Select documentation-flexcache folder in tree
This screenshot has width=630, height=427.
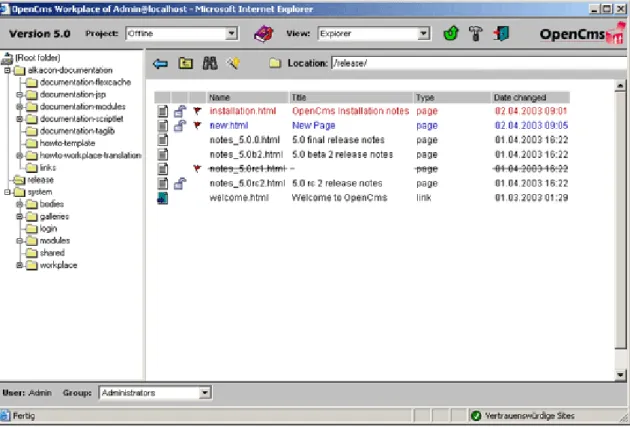(86, 82)
